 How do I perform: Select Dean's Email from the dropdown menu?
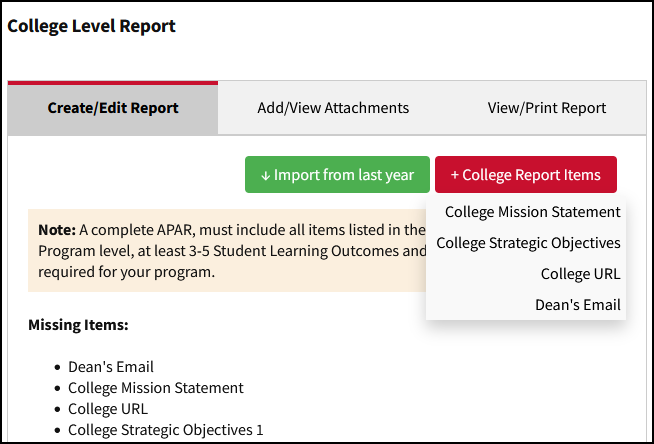click(577, 305)
